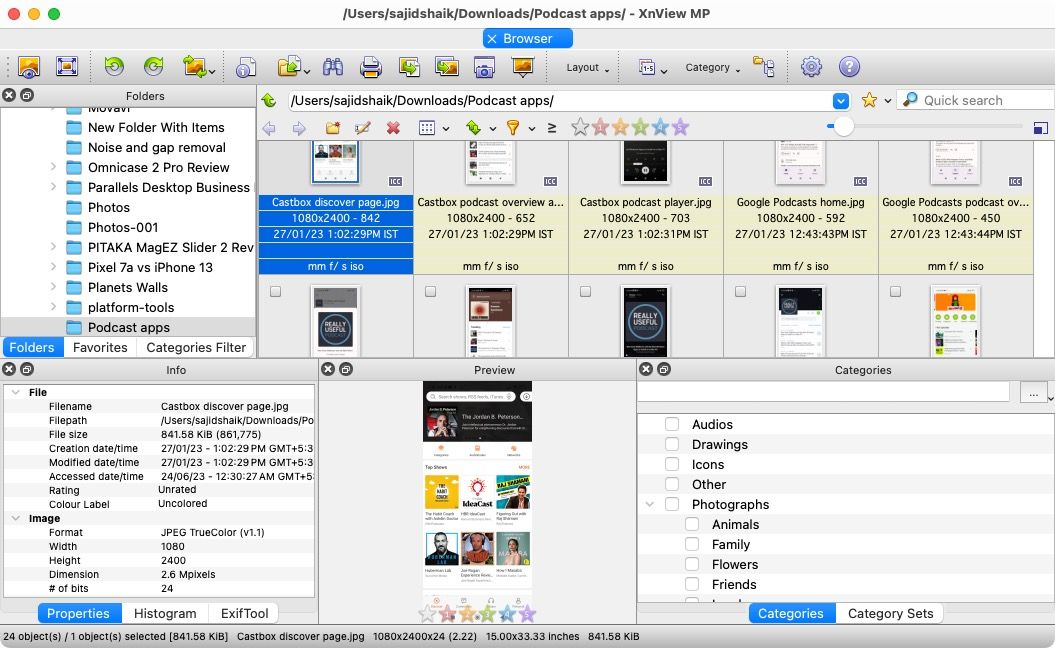Viewport: 1055px width, 648px height.
Task: Rotate the selected image counter-clockwise
Action: pyautogui.click(x=114, y=67)
